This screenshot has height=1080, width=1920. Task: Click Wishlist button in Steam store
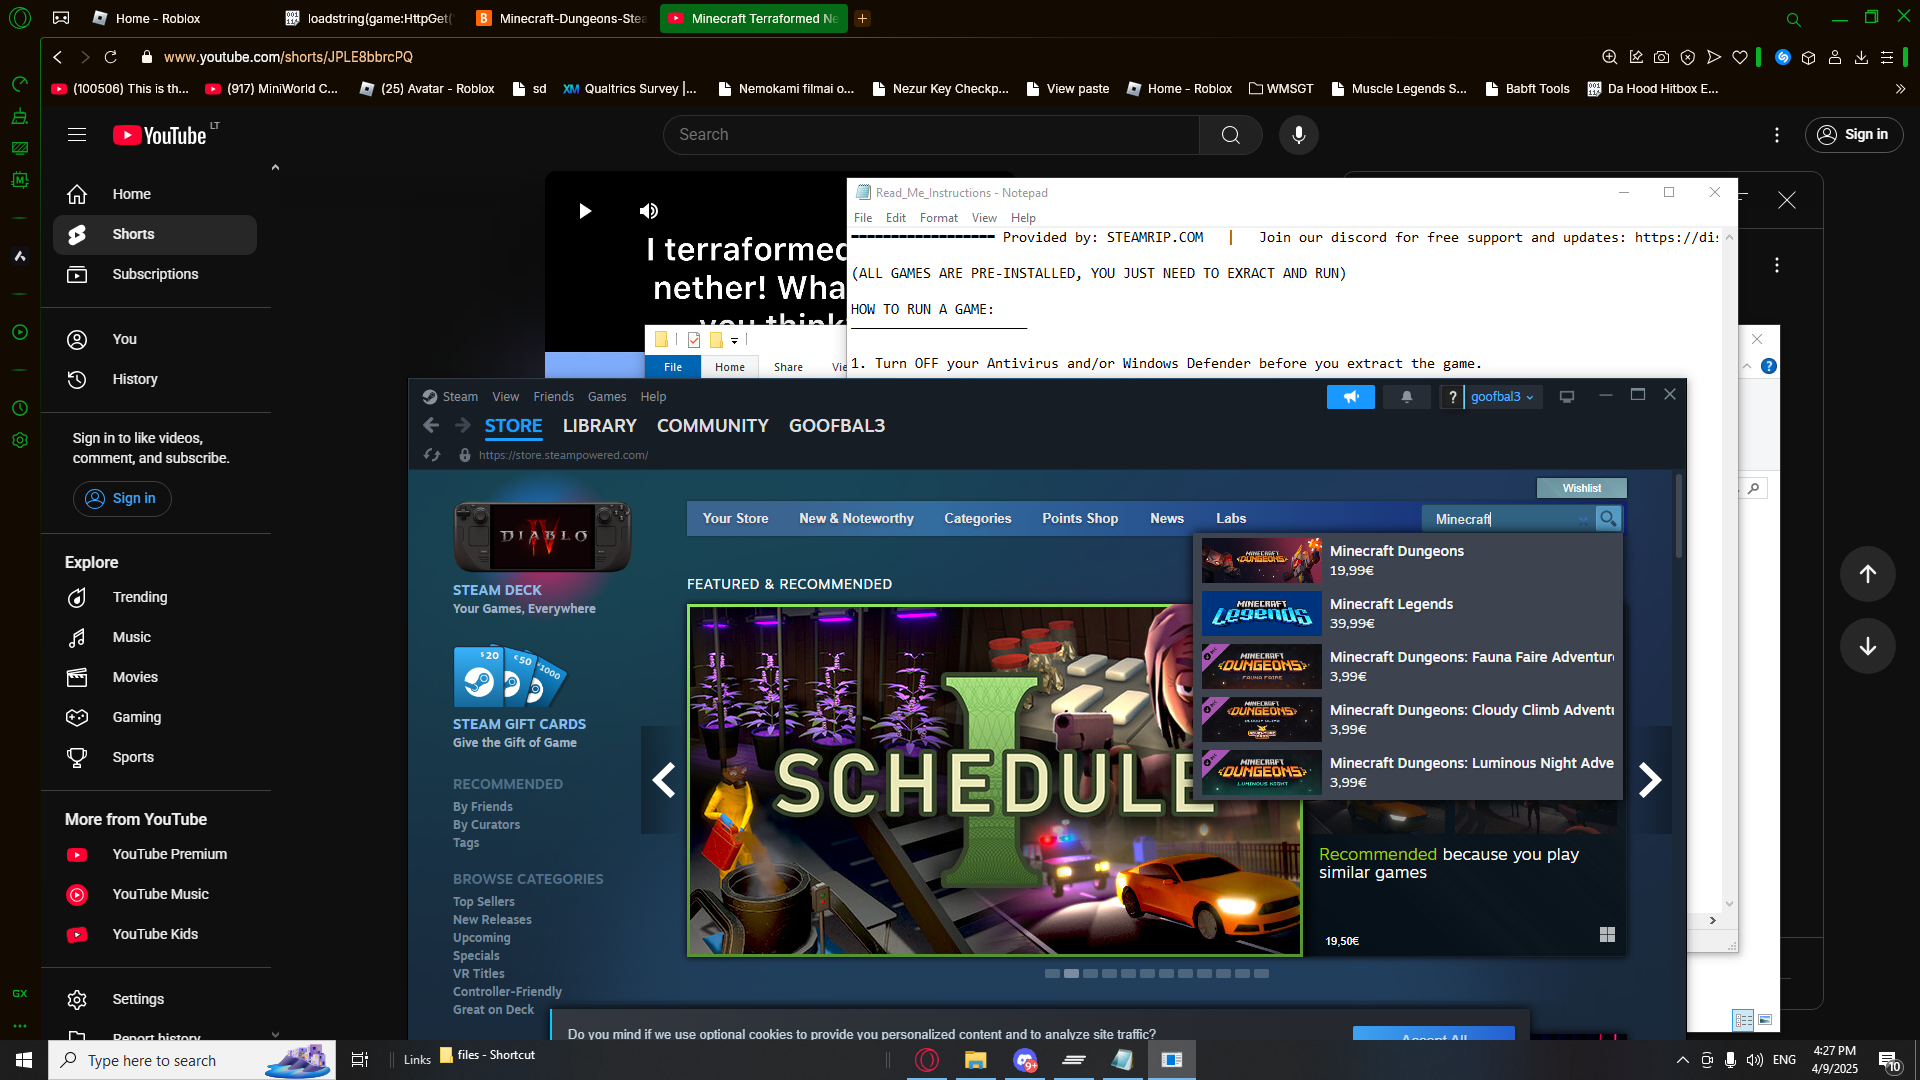click(1581, 488)
